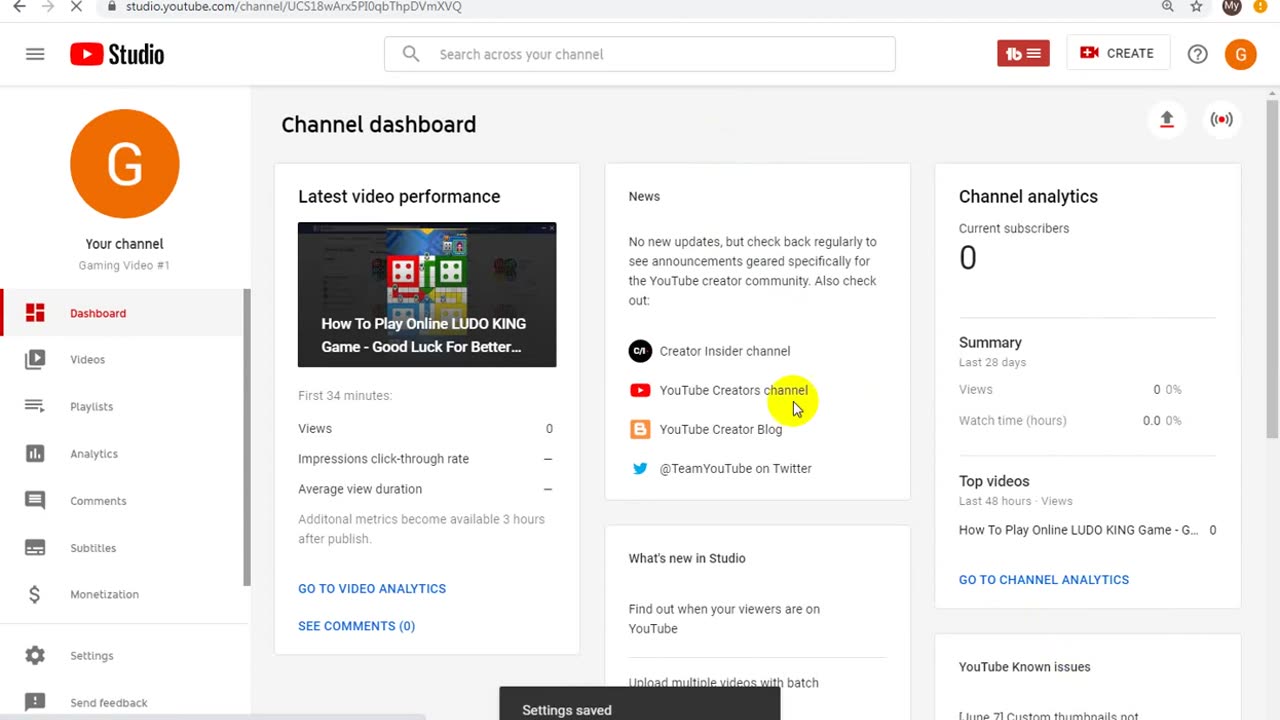This screenshot has width=1280, height=720.
Task: Click the 'Your channel' label
Action: [124, 244]
